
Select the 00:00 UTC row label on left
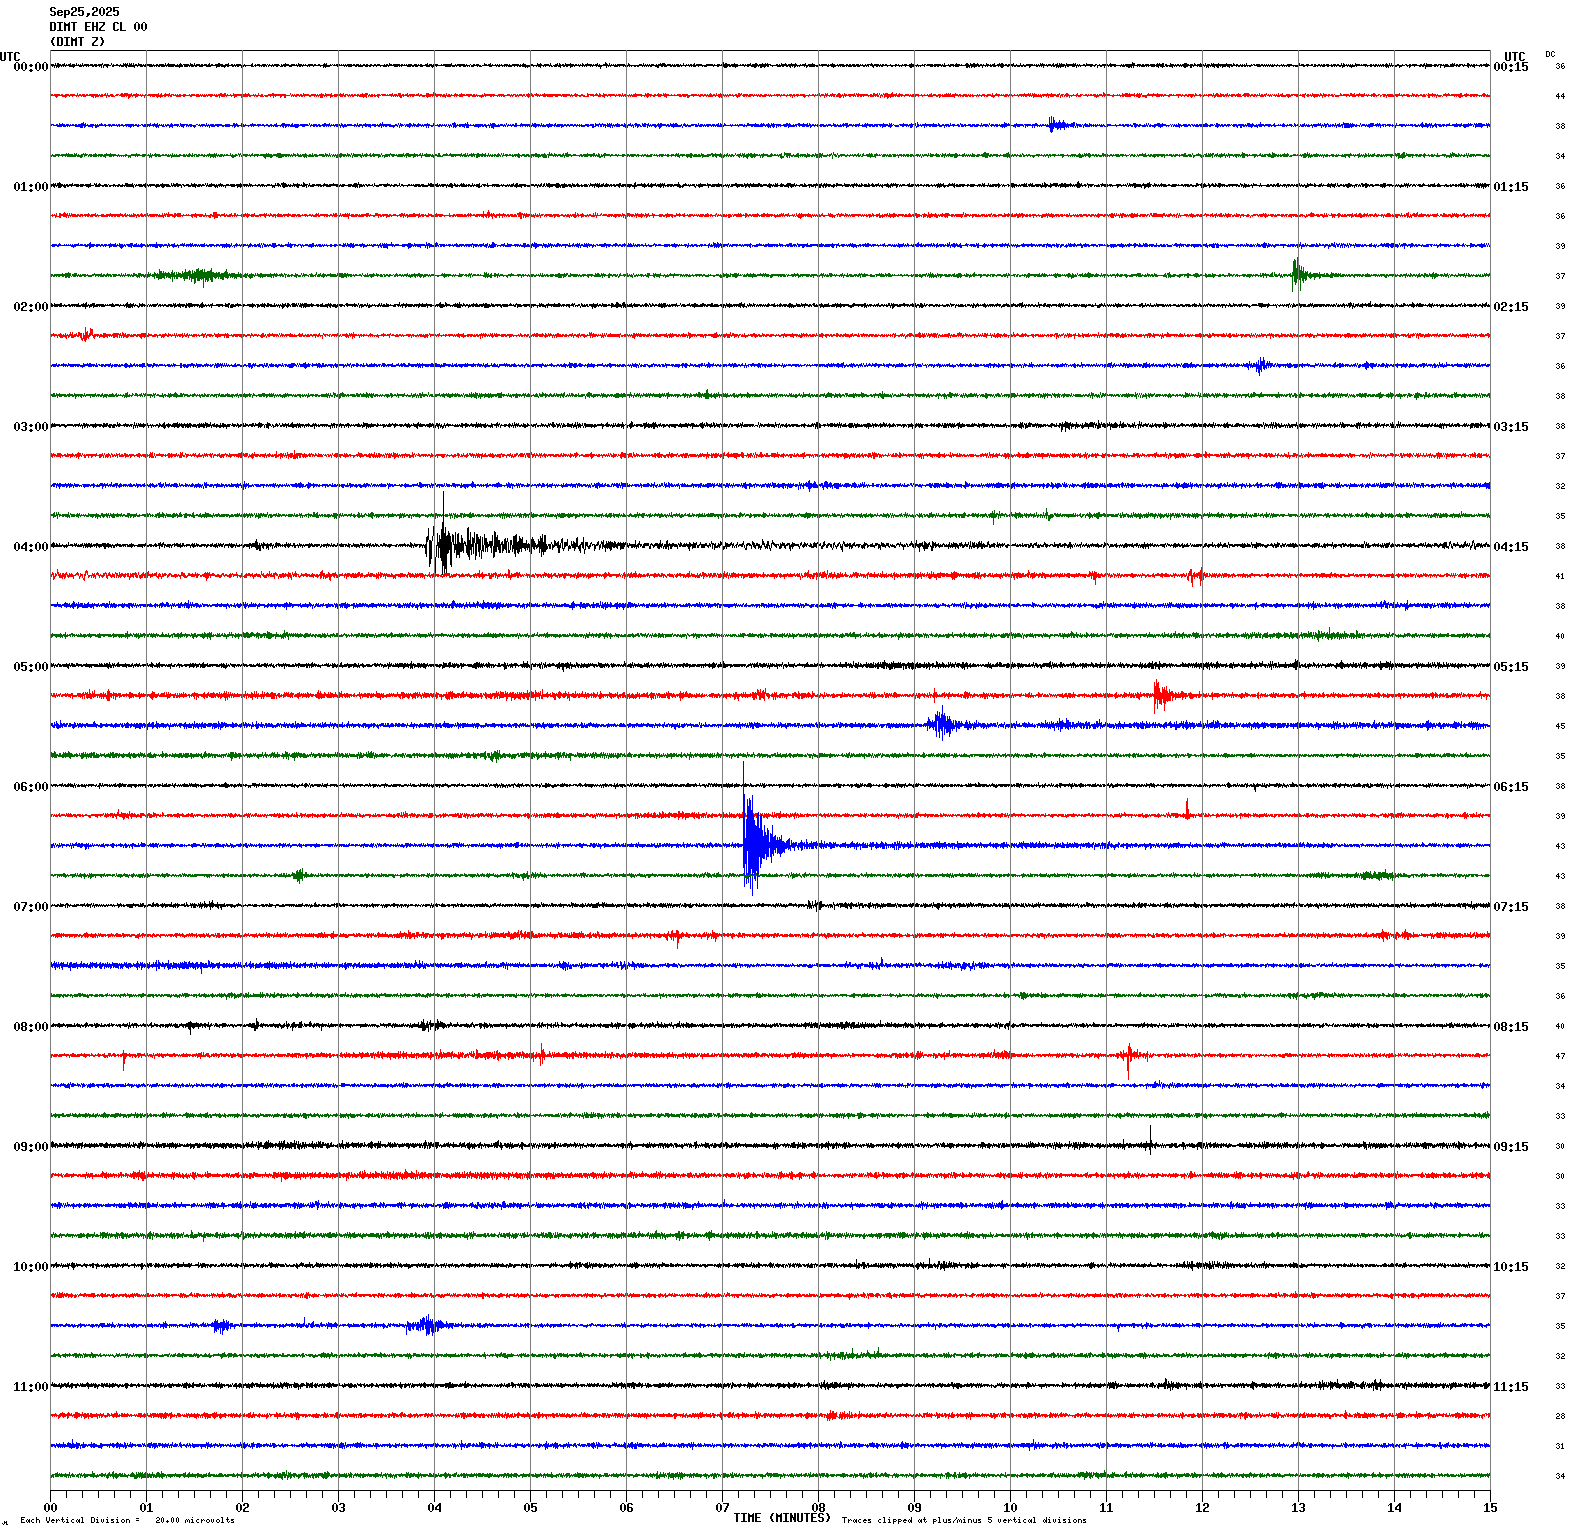[30, 67]
